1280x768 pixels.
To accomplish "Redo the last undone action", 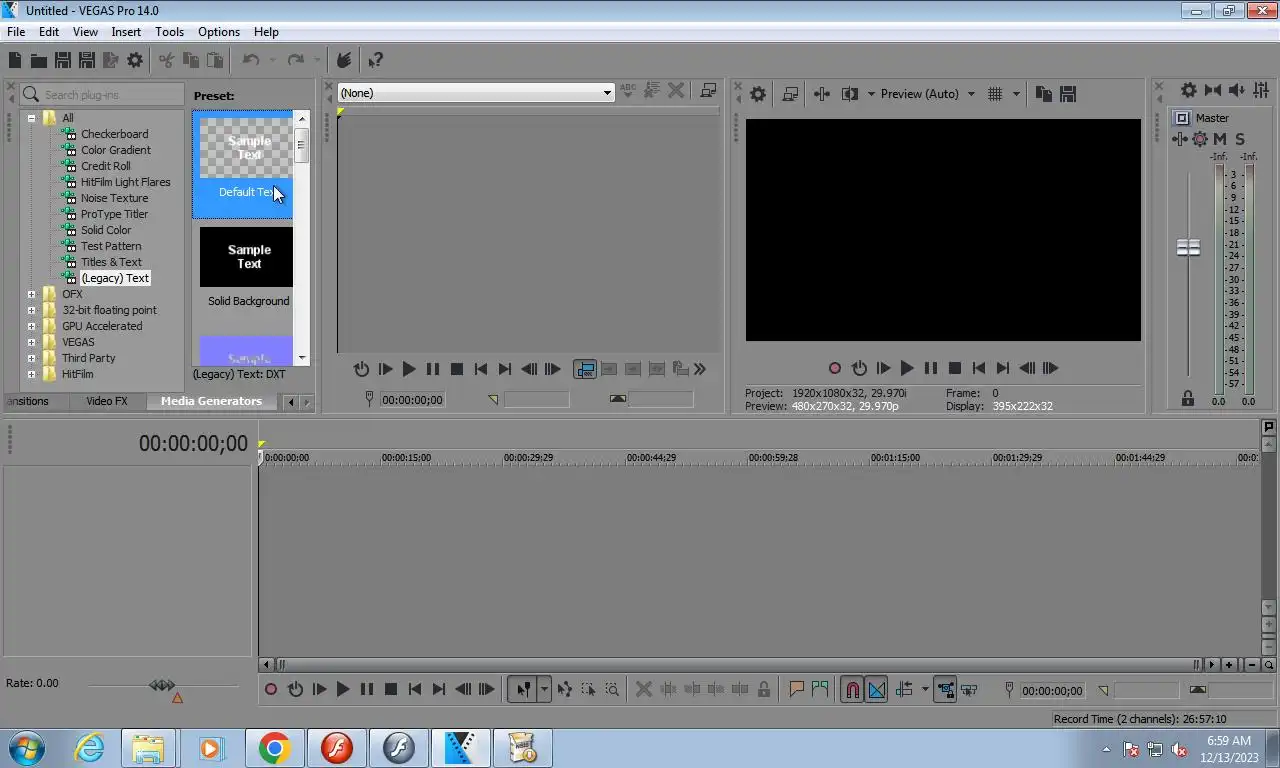I will pyautogui.click(x=295, y=61).
